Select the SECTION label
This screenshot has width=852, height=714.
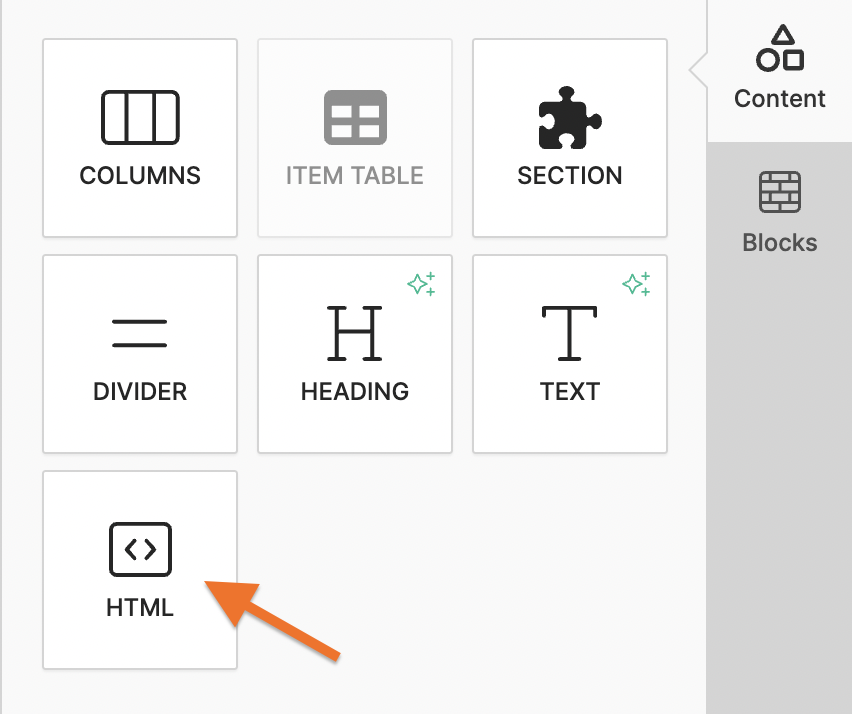click(570, 176)
